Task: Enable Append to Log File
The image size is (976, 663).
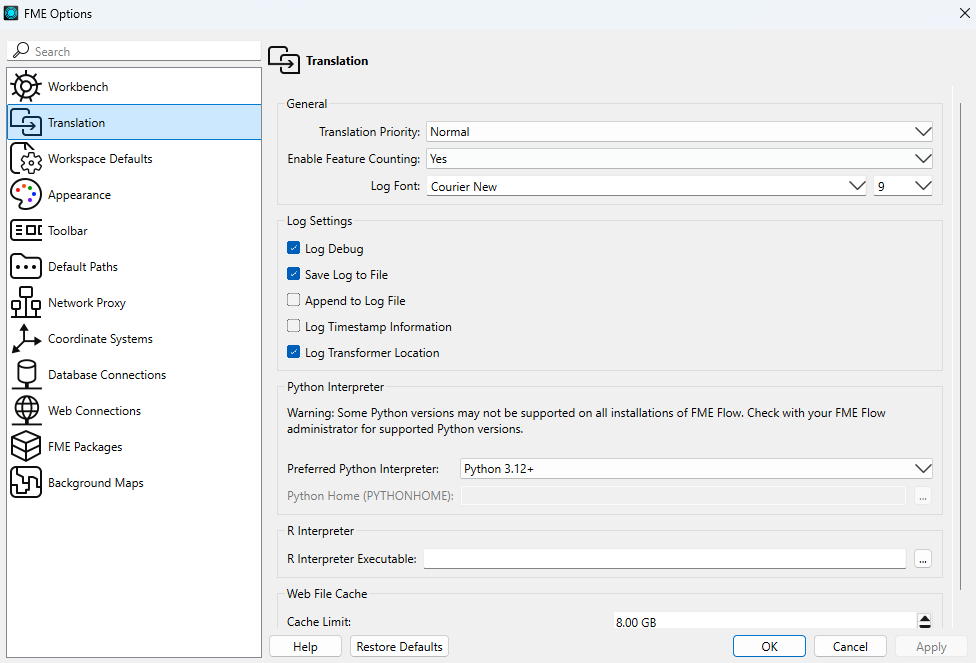Action: 293,300
